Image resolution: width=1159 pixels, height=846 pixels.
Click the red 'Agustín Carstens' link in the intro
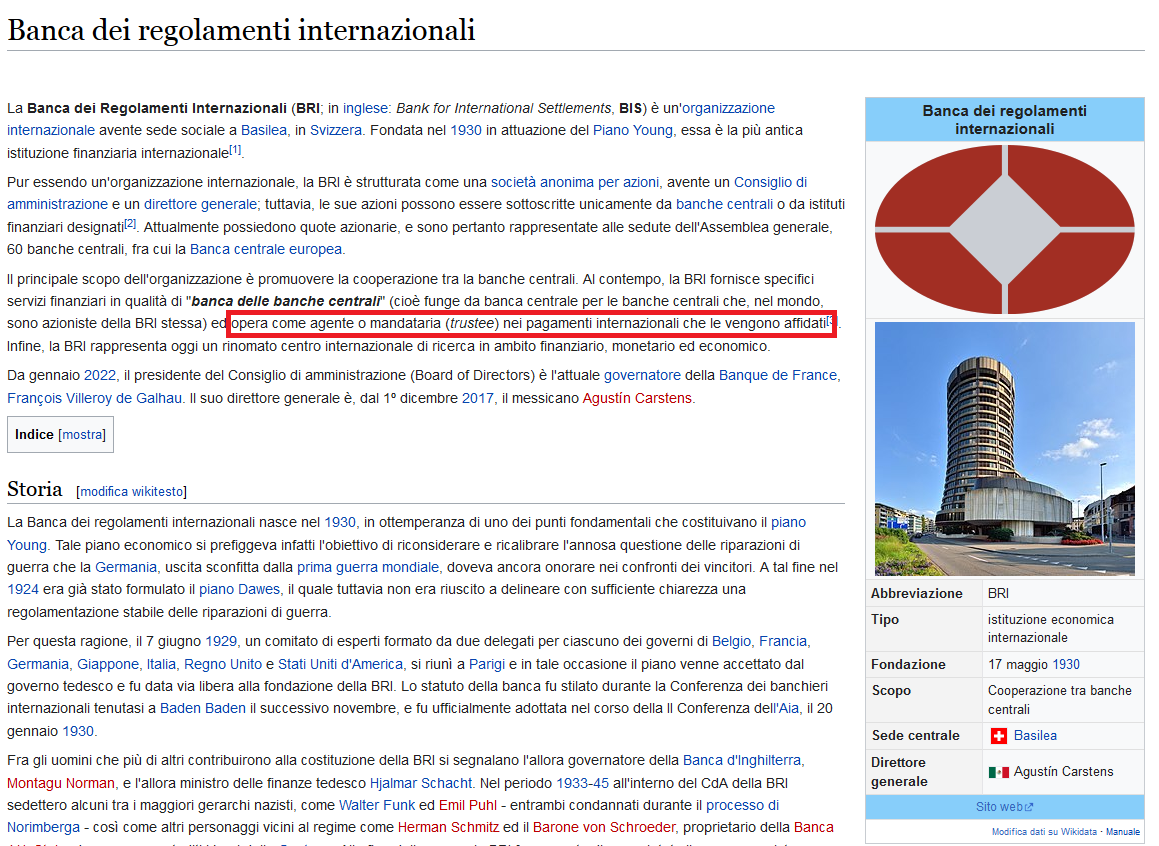[x=637, y=398]
